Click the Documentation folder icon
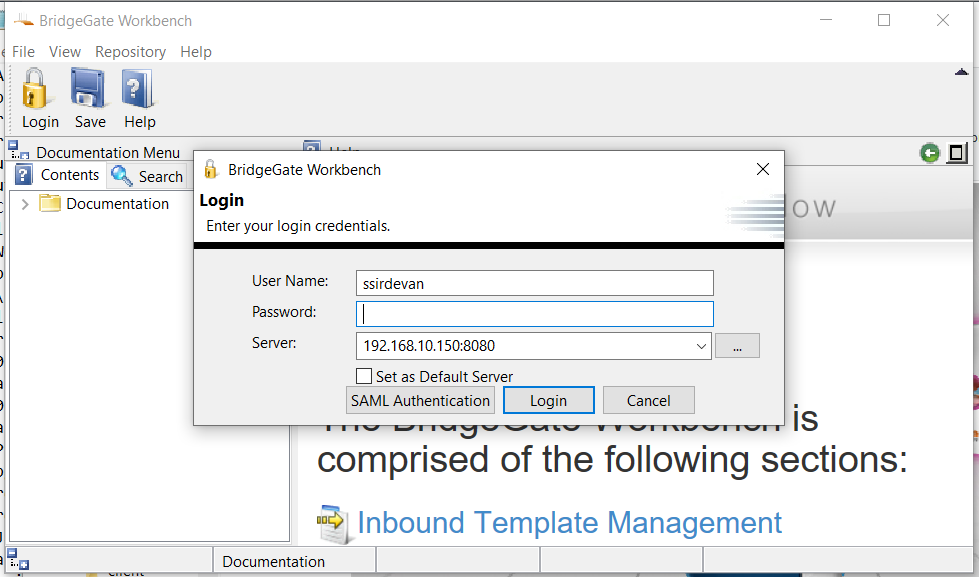Image resolution: width=979 pixels, height=577 pixels. coord(50,204)
